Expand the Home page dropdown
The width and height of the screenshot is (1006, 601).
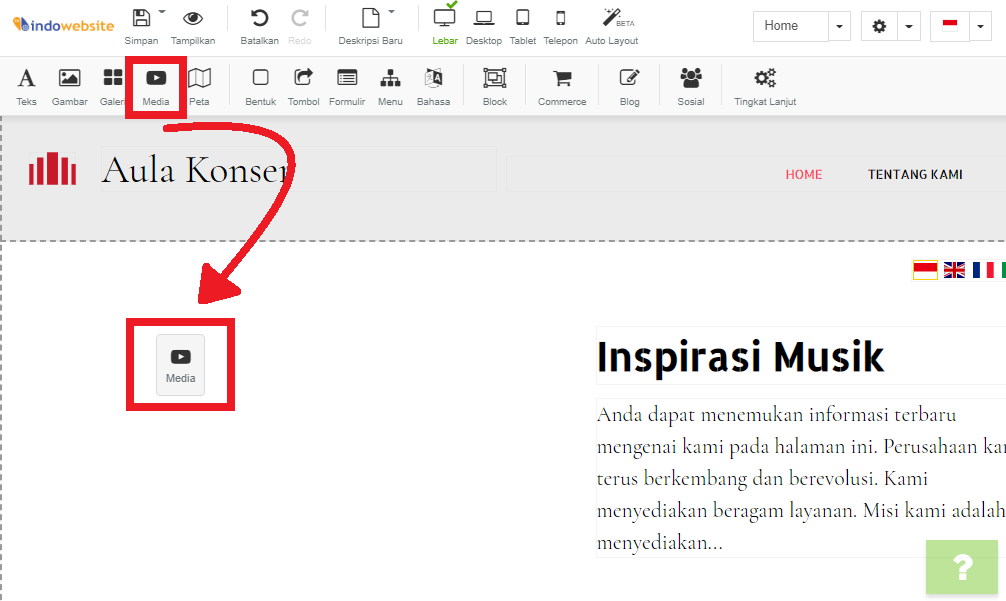pyautogui.click(x=840, y=26)
